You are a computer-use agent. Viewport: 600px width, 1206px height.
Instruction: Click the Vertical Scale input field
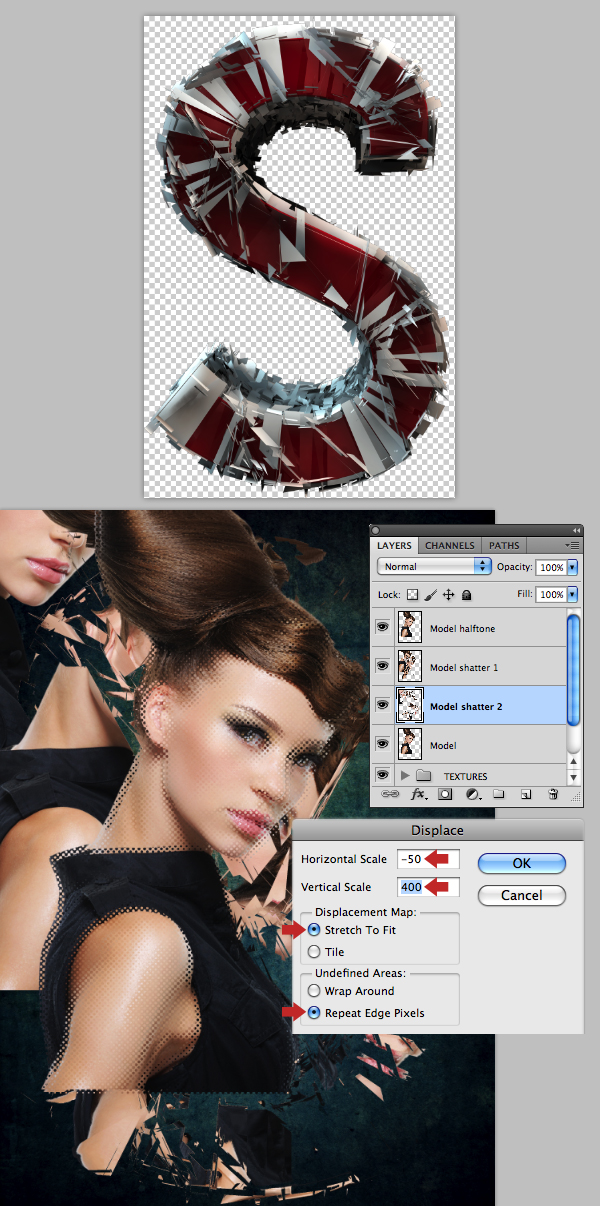click(428, 887)
